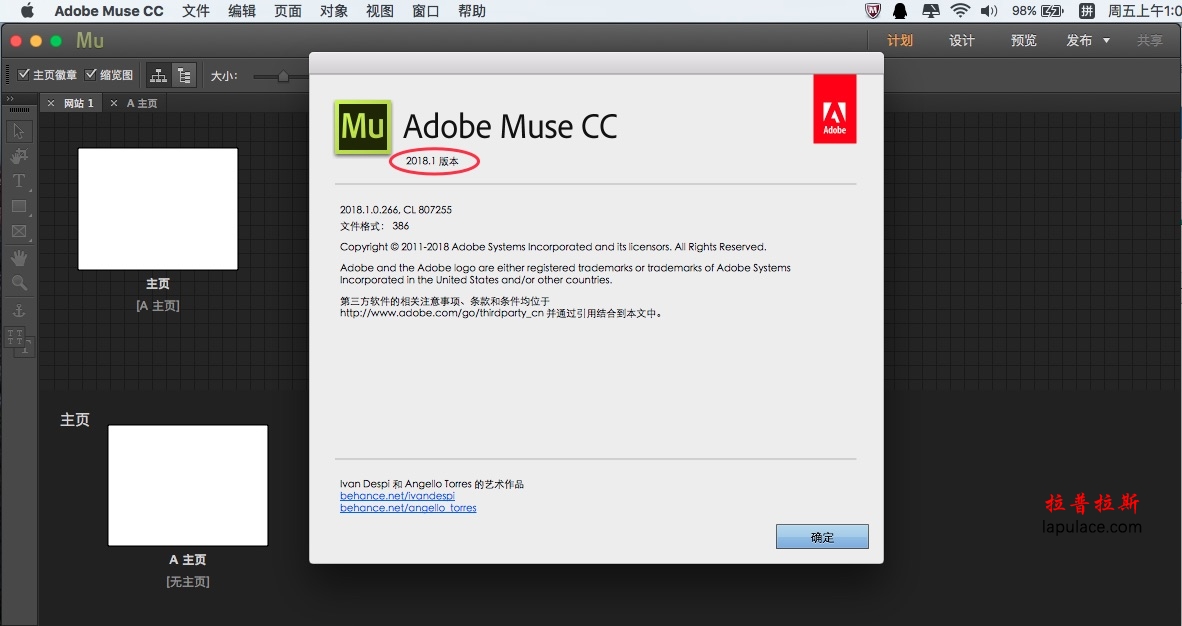Click the build number 2018.1.0.266 text
1182x626 pixels.
396,210
